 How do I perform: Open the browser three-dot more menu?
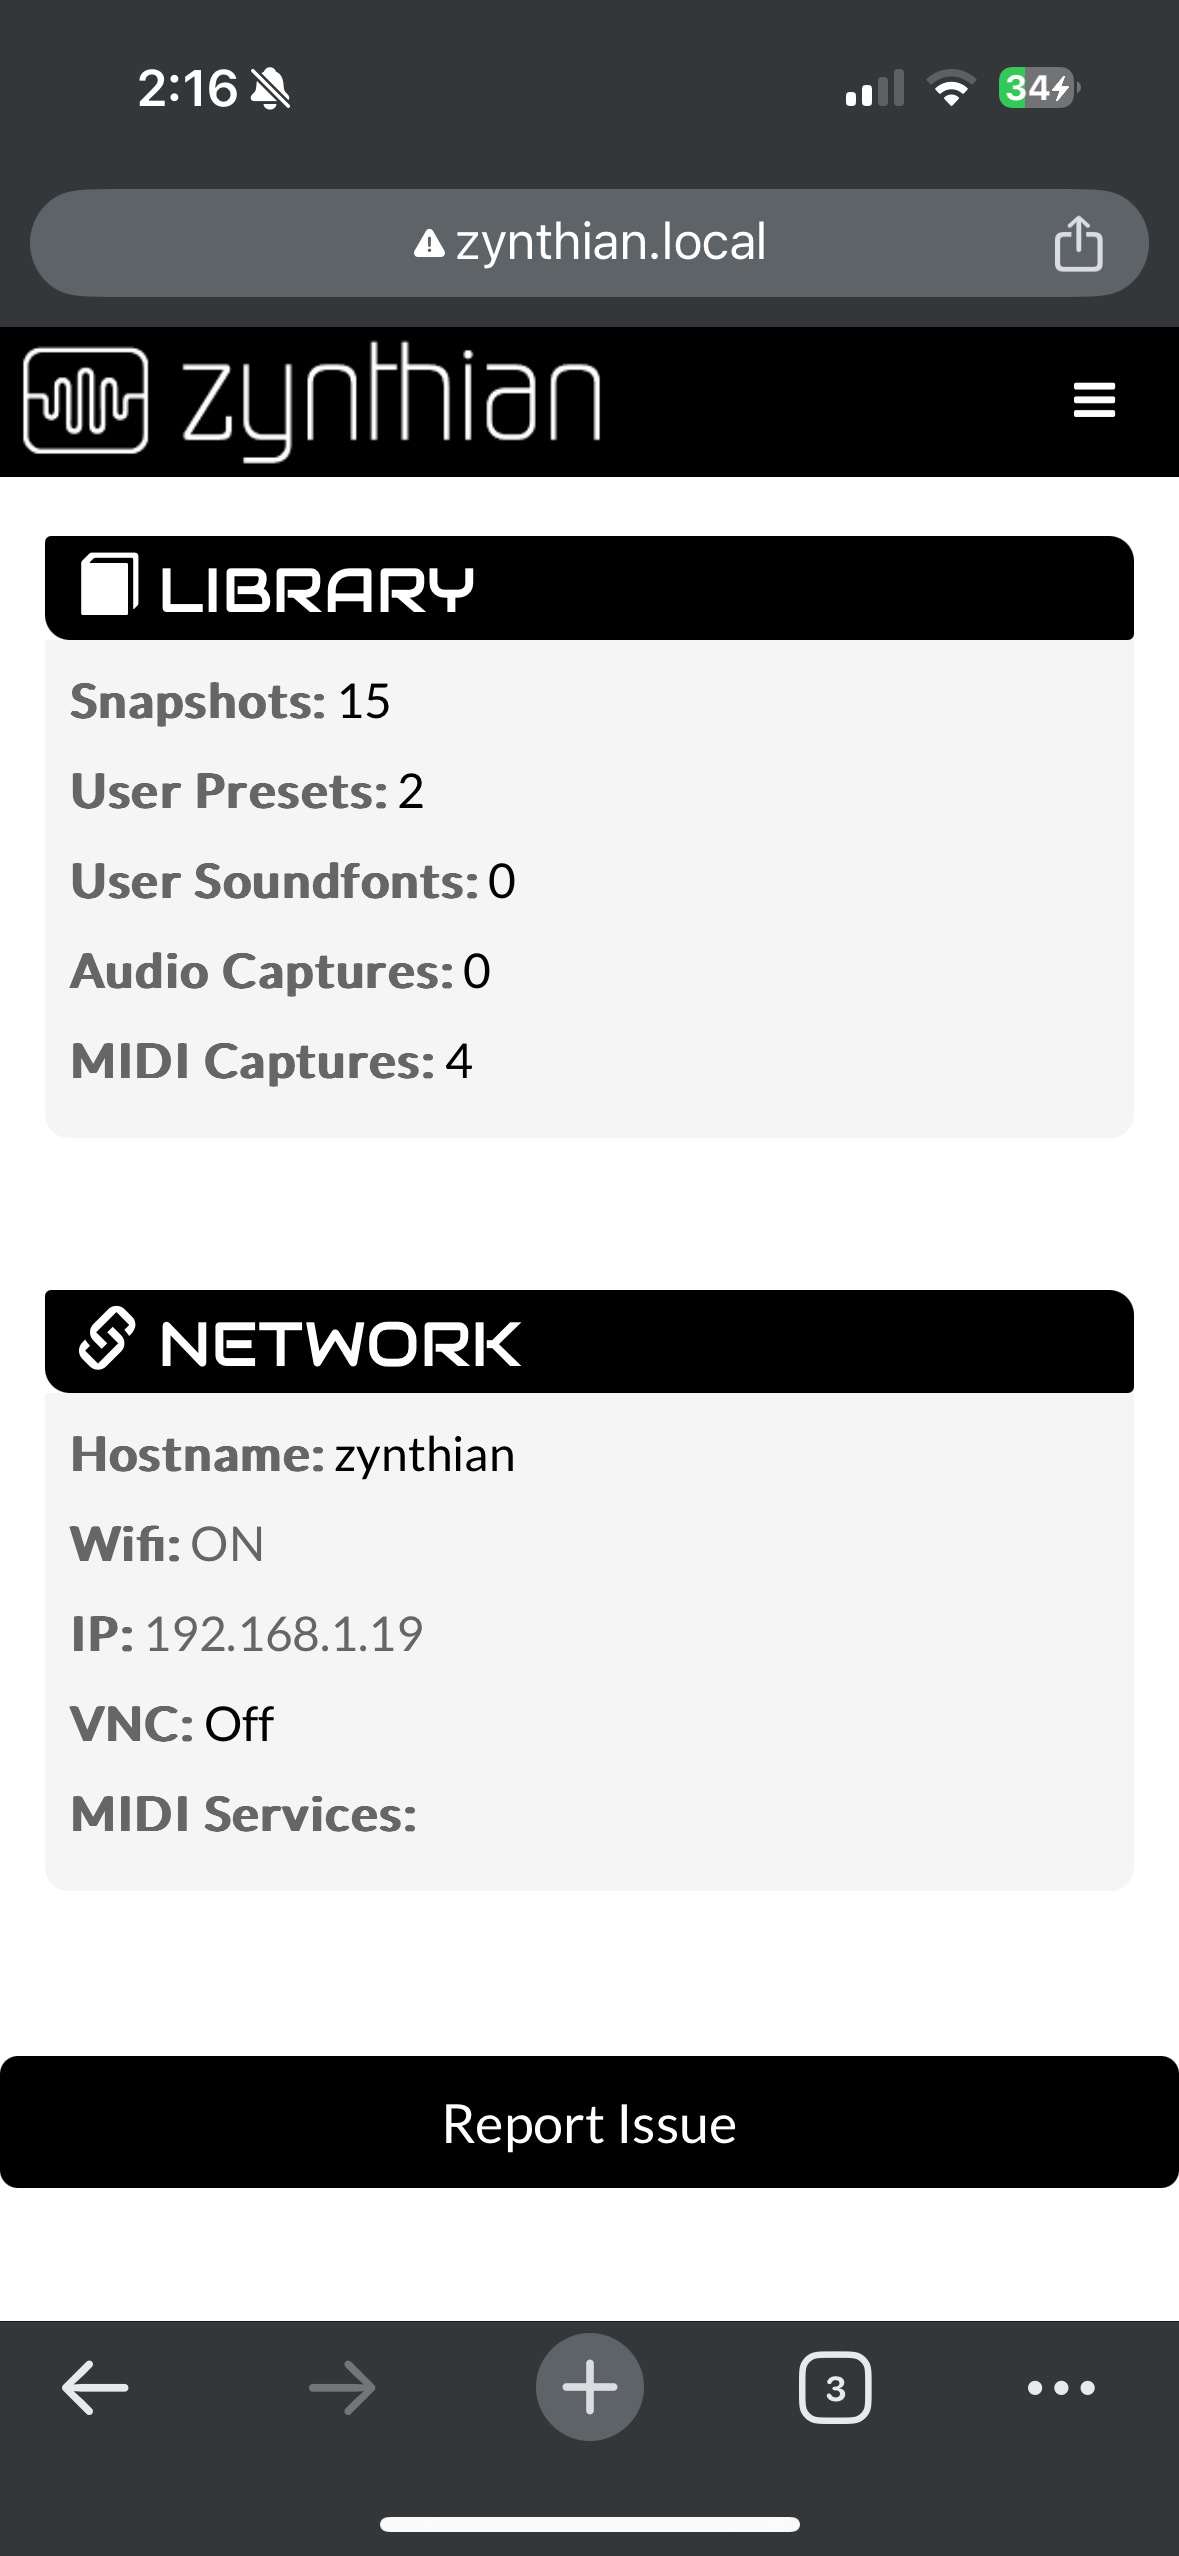tap(1061, 2388)
